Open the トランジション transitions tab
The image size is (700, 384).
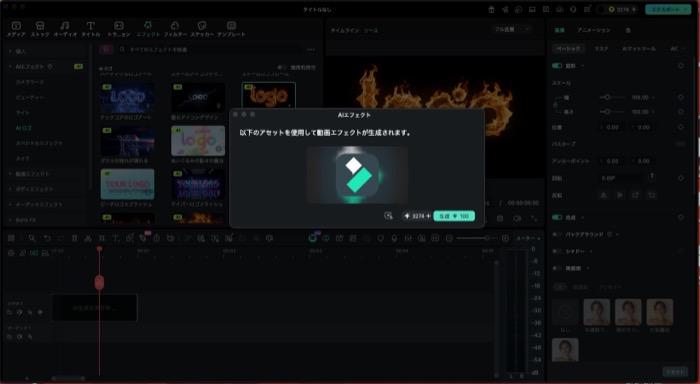pyautogui.click(x=119, y=29)
